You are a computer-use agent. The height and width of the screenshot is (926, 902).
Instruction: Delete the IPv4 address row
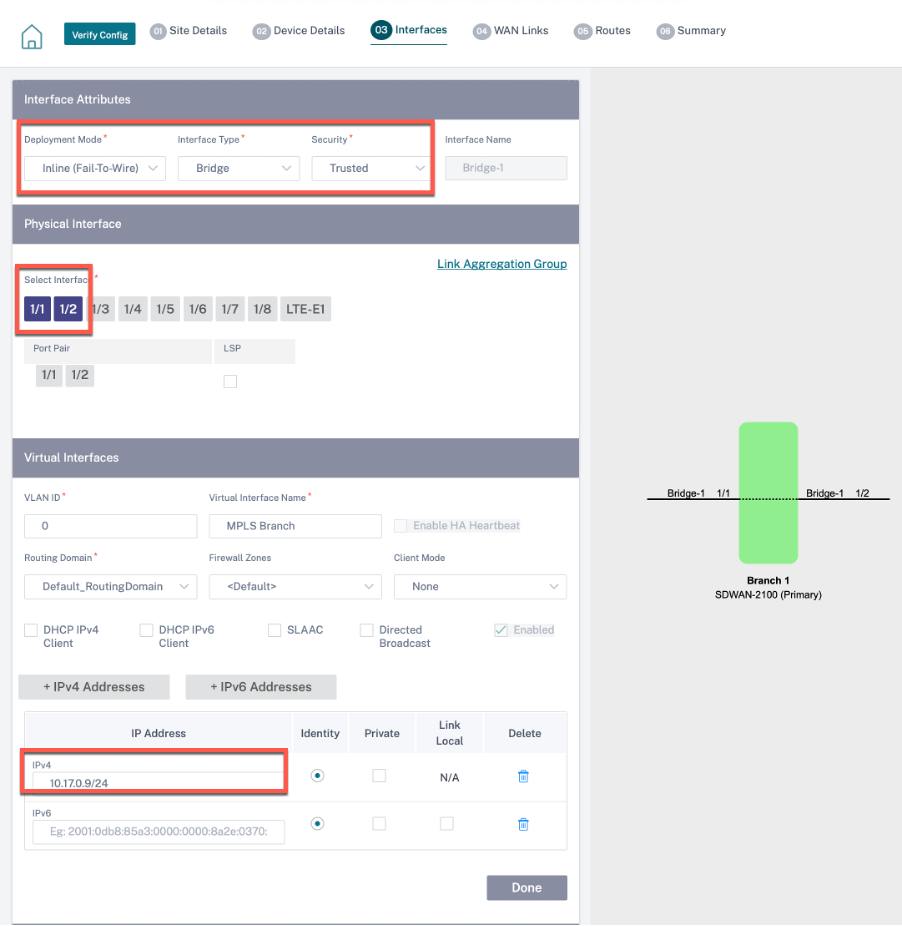click(523, 776)
